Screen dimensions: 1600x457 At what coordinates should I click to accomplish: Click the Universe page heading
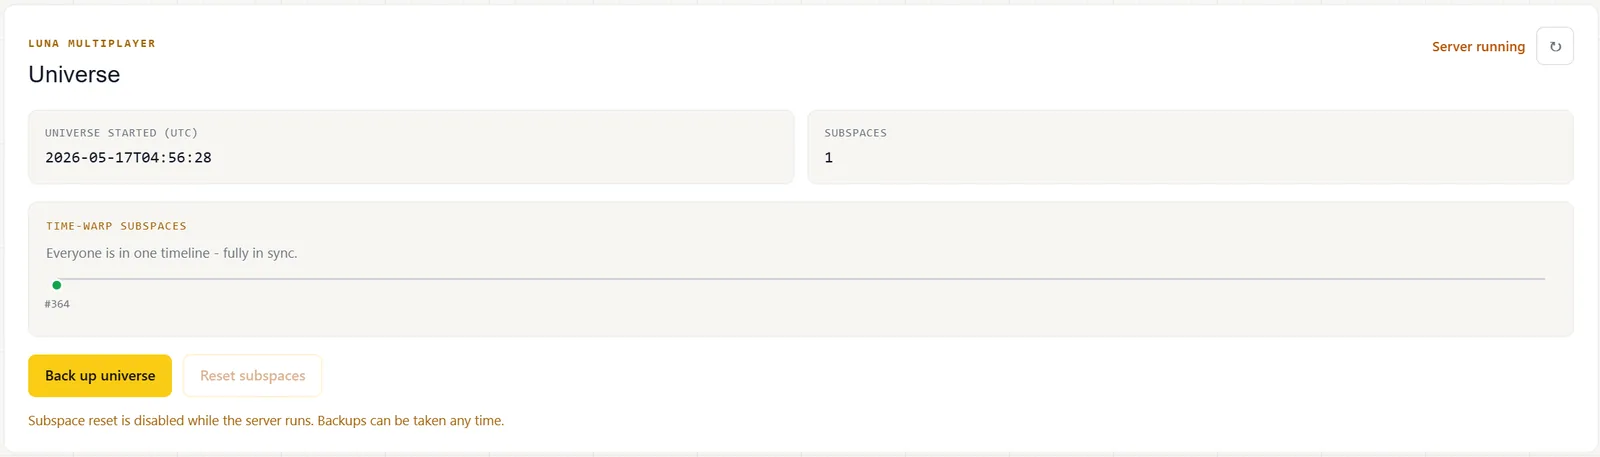coord(74,74)
